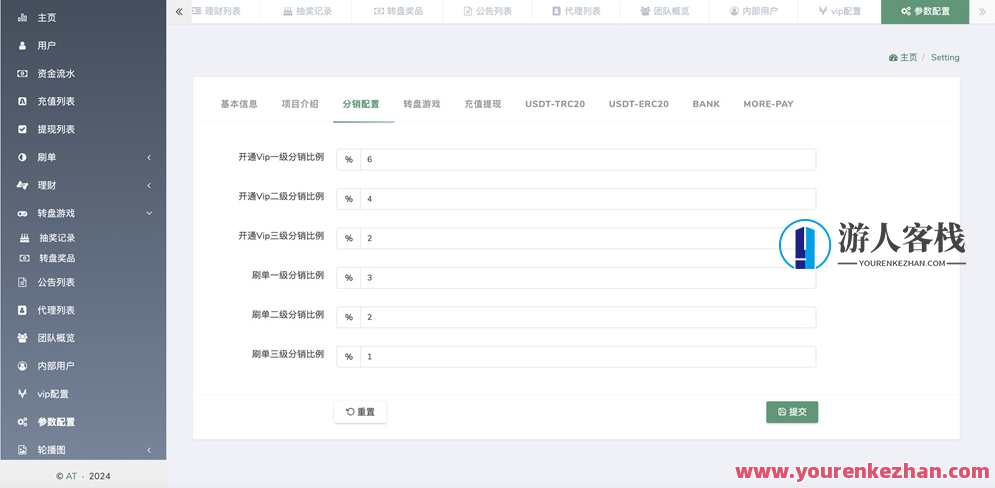995x488 pixels.
Task: Click the 重置 reset button
Action: (360, 412)
